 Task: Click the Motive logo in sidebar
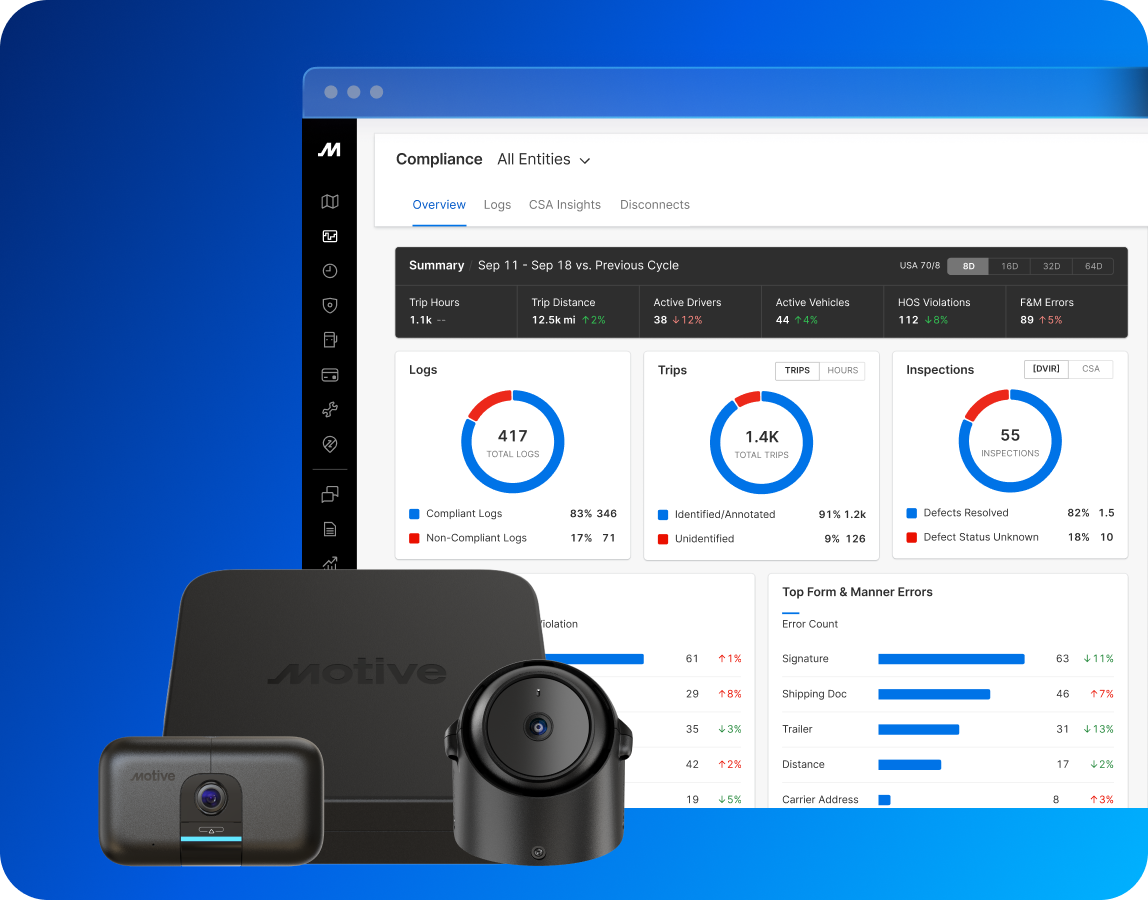[x=330, y=150]
